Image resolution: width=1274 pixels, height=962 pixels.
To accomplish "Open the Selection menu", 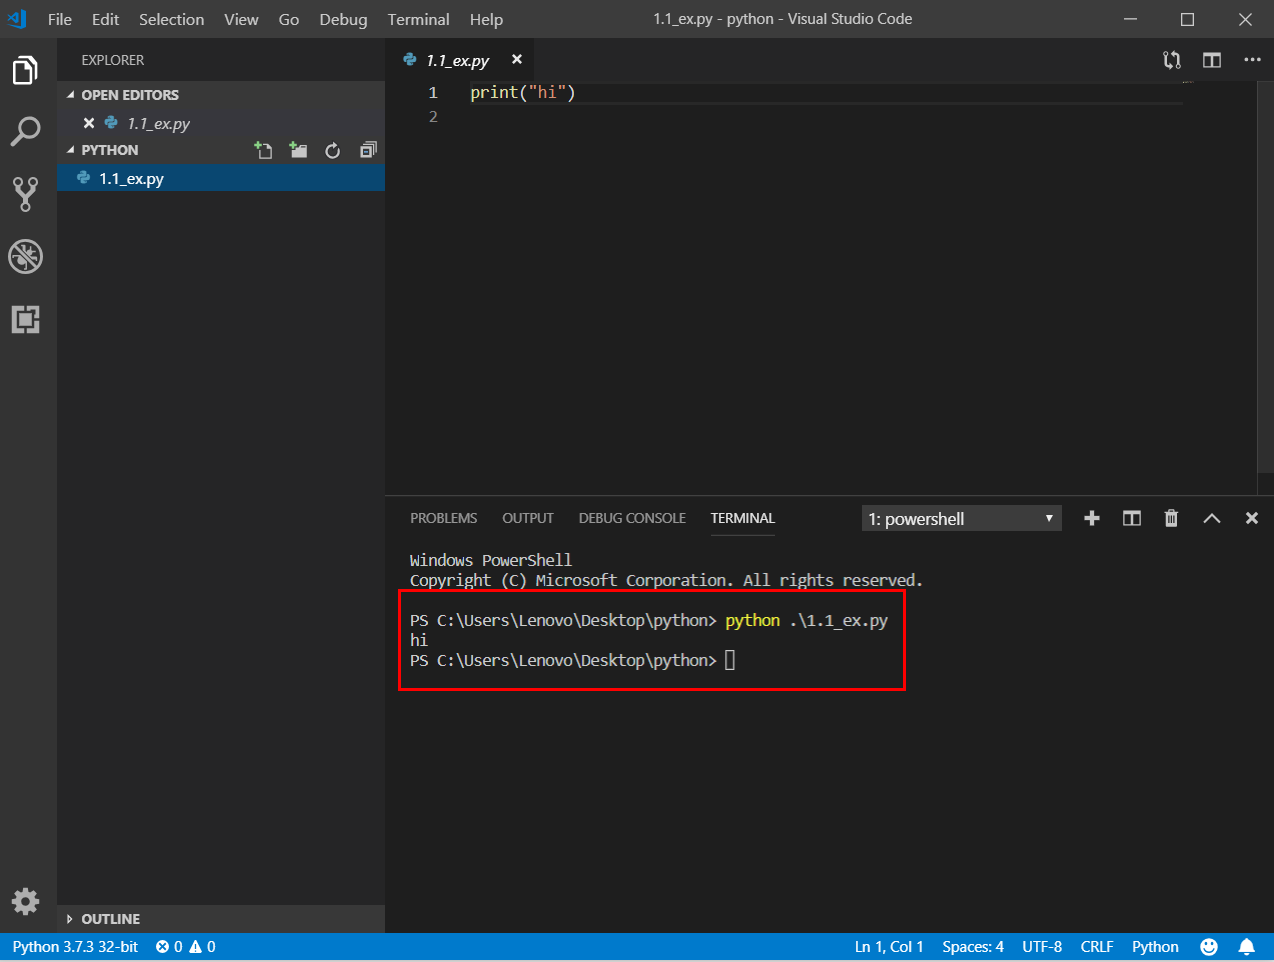I will click(x=171, y=19).
